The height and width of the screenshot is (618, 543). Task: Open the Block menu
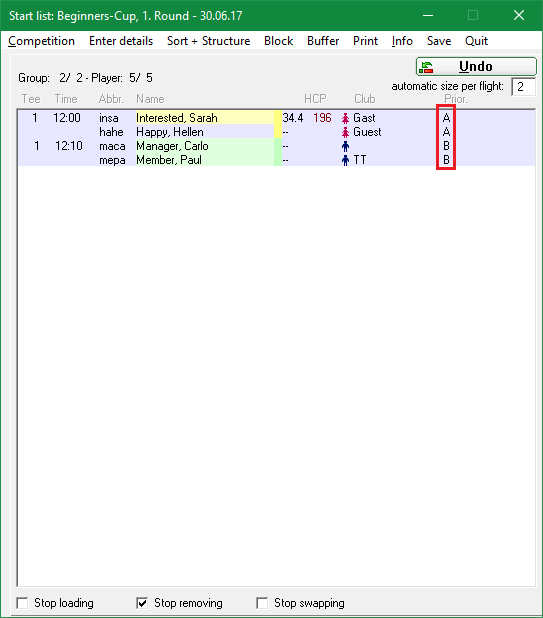click(x=279, y=41)
